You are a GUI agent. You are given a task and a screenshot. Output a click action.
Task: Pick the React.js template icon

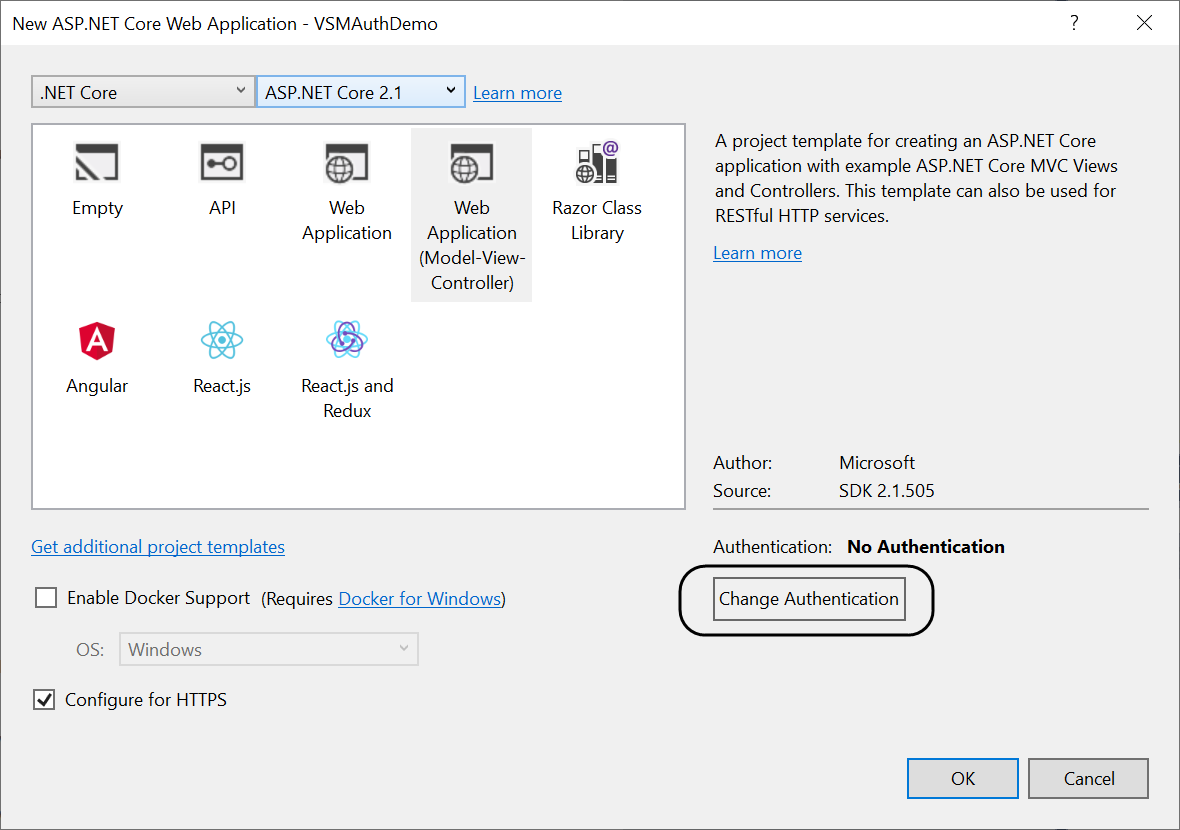click(222, 342)
